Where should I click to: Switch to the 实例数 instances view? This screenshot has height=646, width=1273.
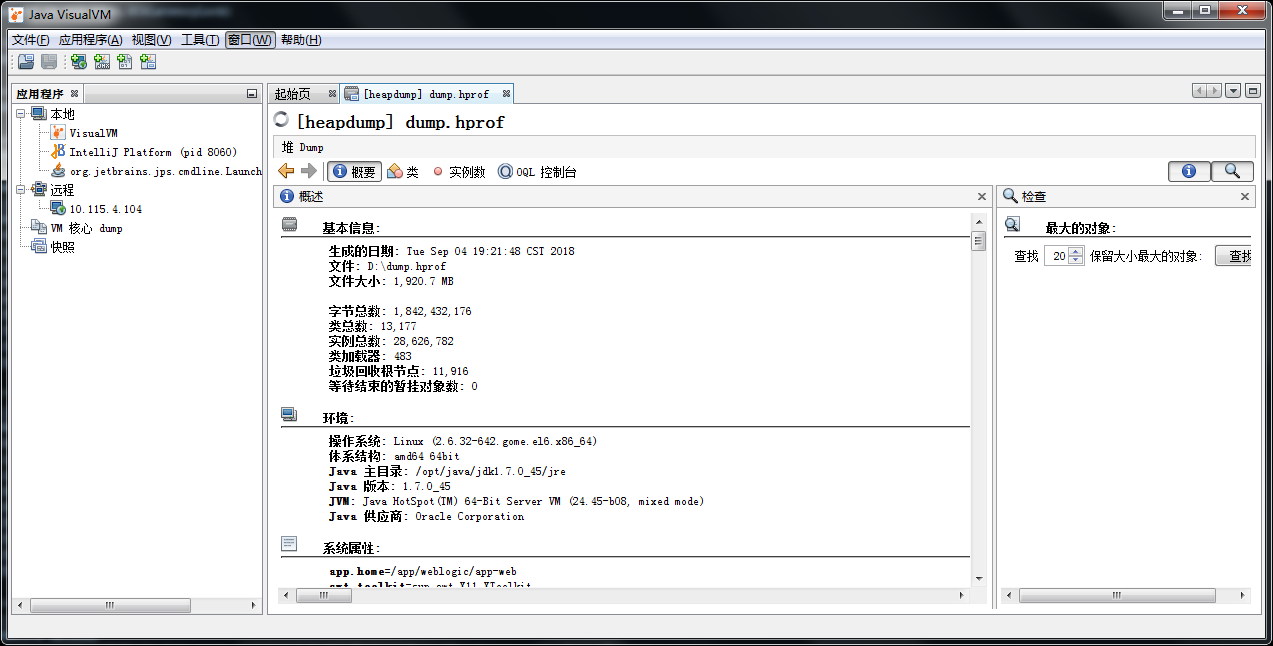point(458,172)
